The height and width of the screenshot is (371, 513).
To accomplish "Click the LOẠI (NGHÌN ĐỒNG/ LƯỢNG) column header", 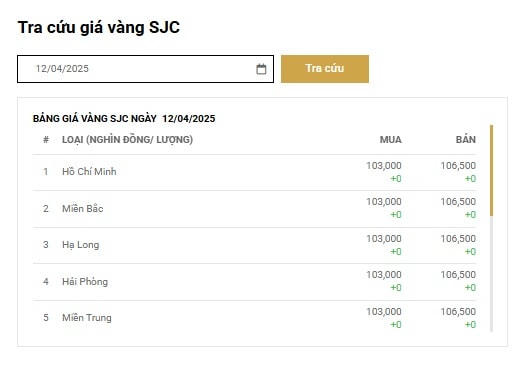I will pos(127,139).
